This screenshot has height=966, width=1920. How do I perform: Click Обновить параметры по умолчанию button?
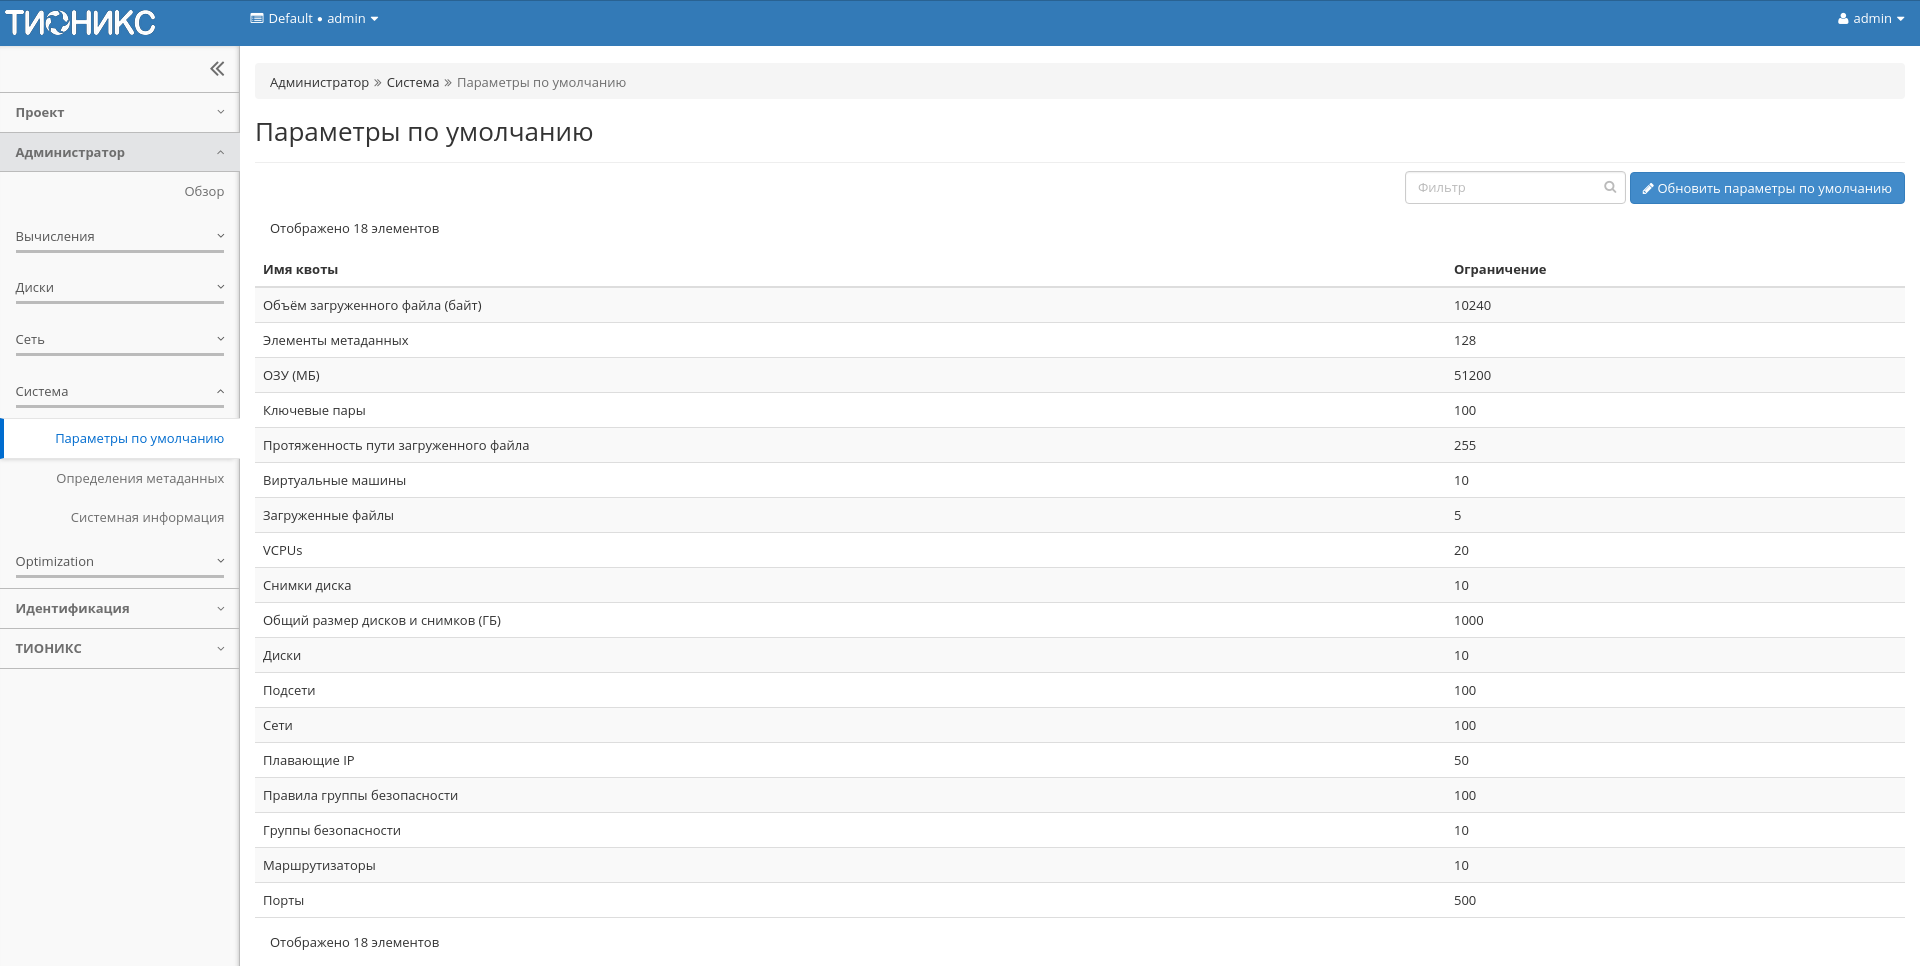coord(1766,188)
